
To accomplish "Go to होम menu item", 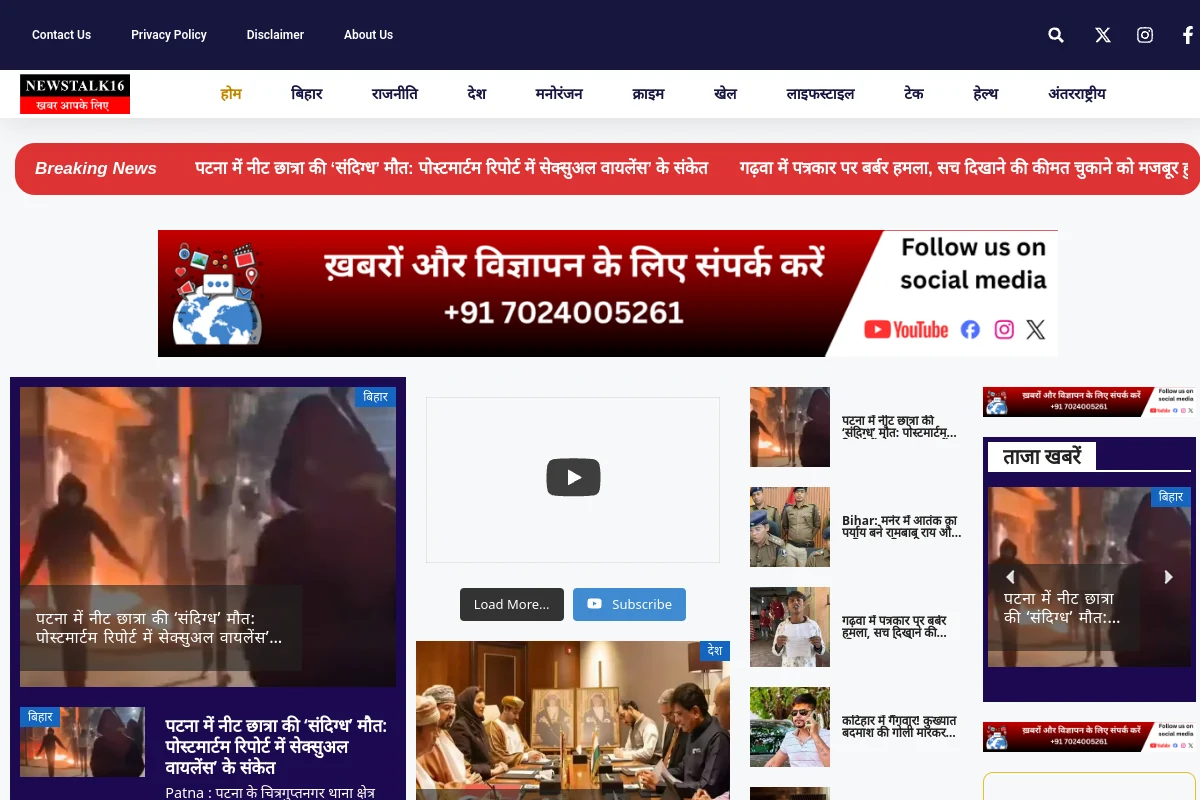I will 231,94.
